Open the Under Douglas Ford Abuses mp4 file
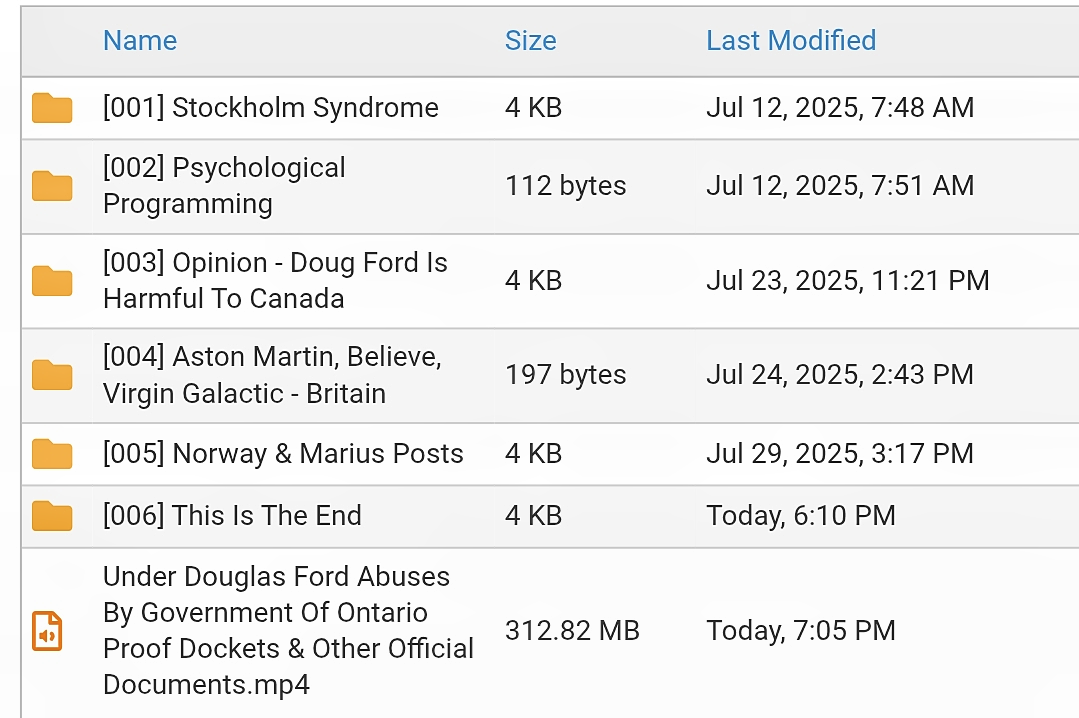The image size is (1079, 718). pyautogui.click(x=287, y=631)
